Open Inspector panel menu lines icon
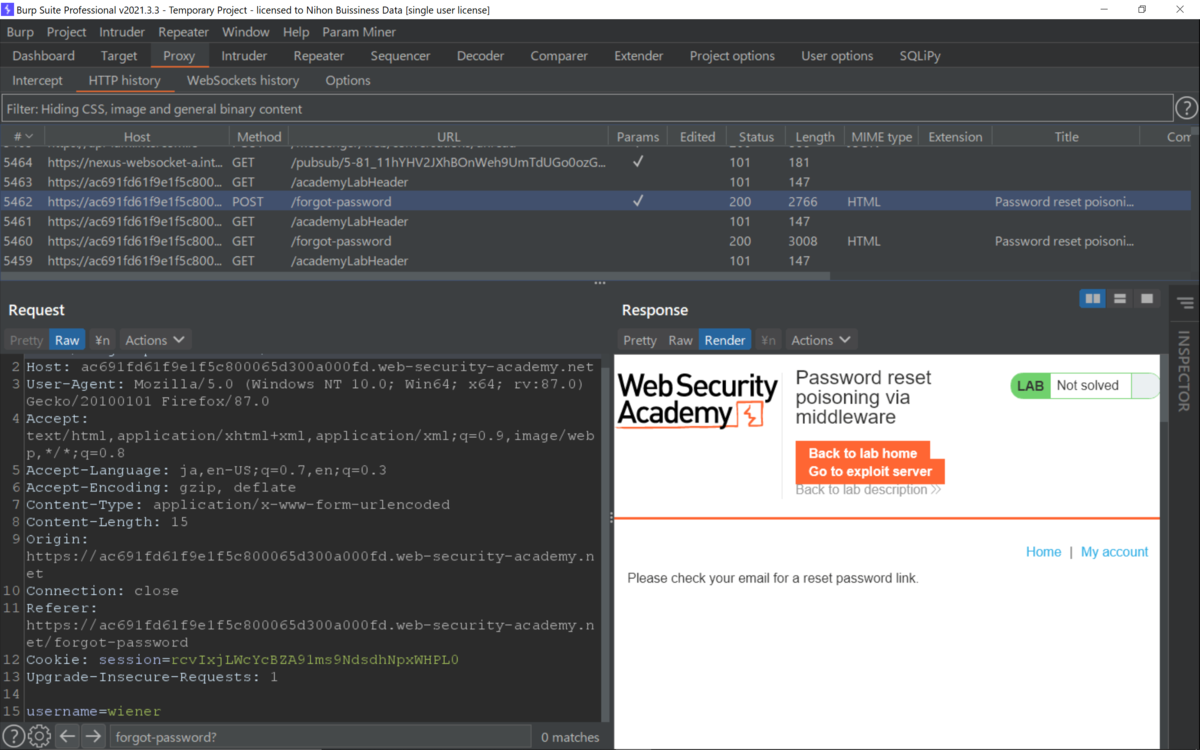This screenshot has width=1200, height=750. [1185, 304]
